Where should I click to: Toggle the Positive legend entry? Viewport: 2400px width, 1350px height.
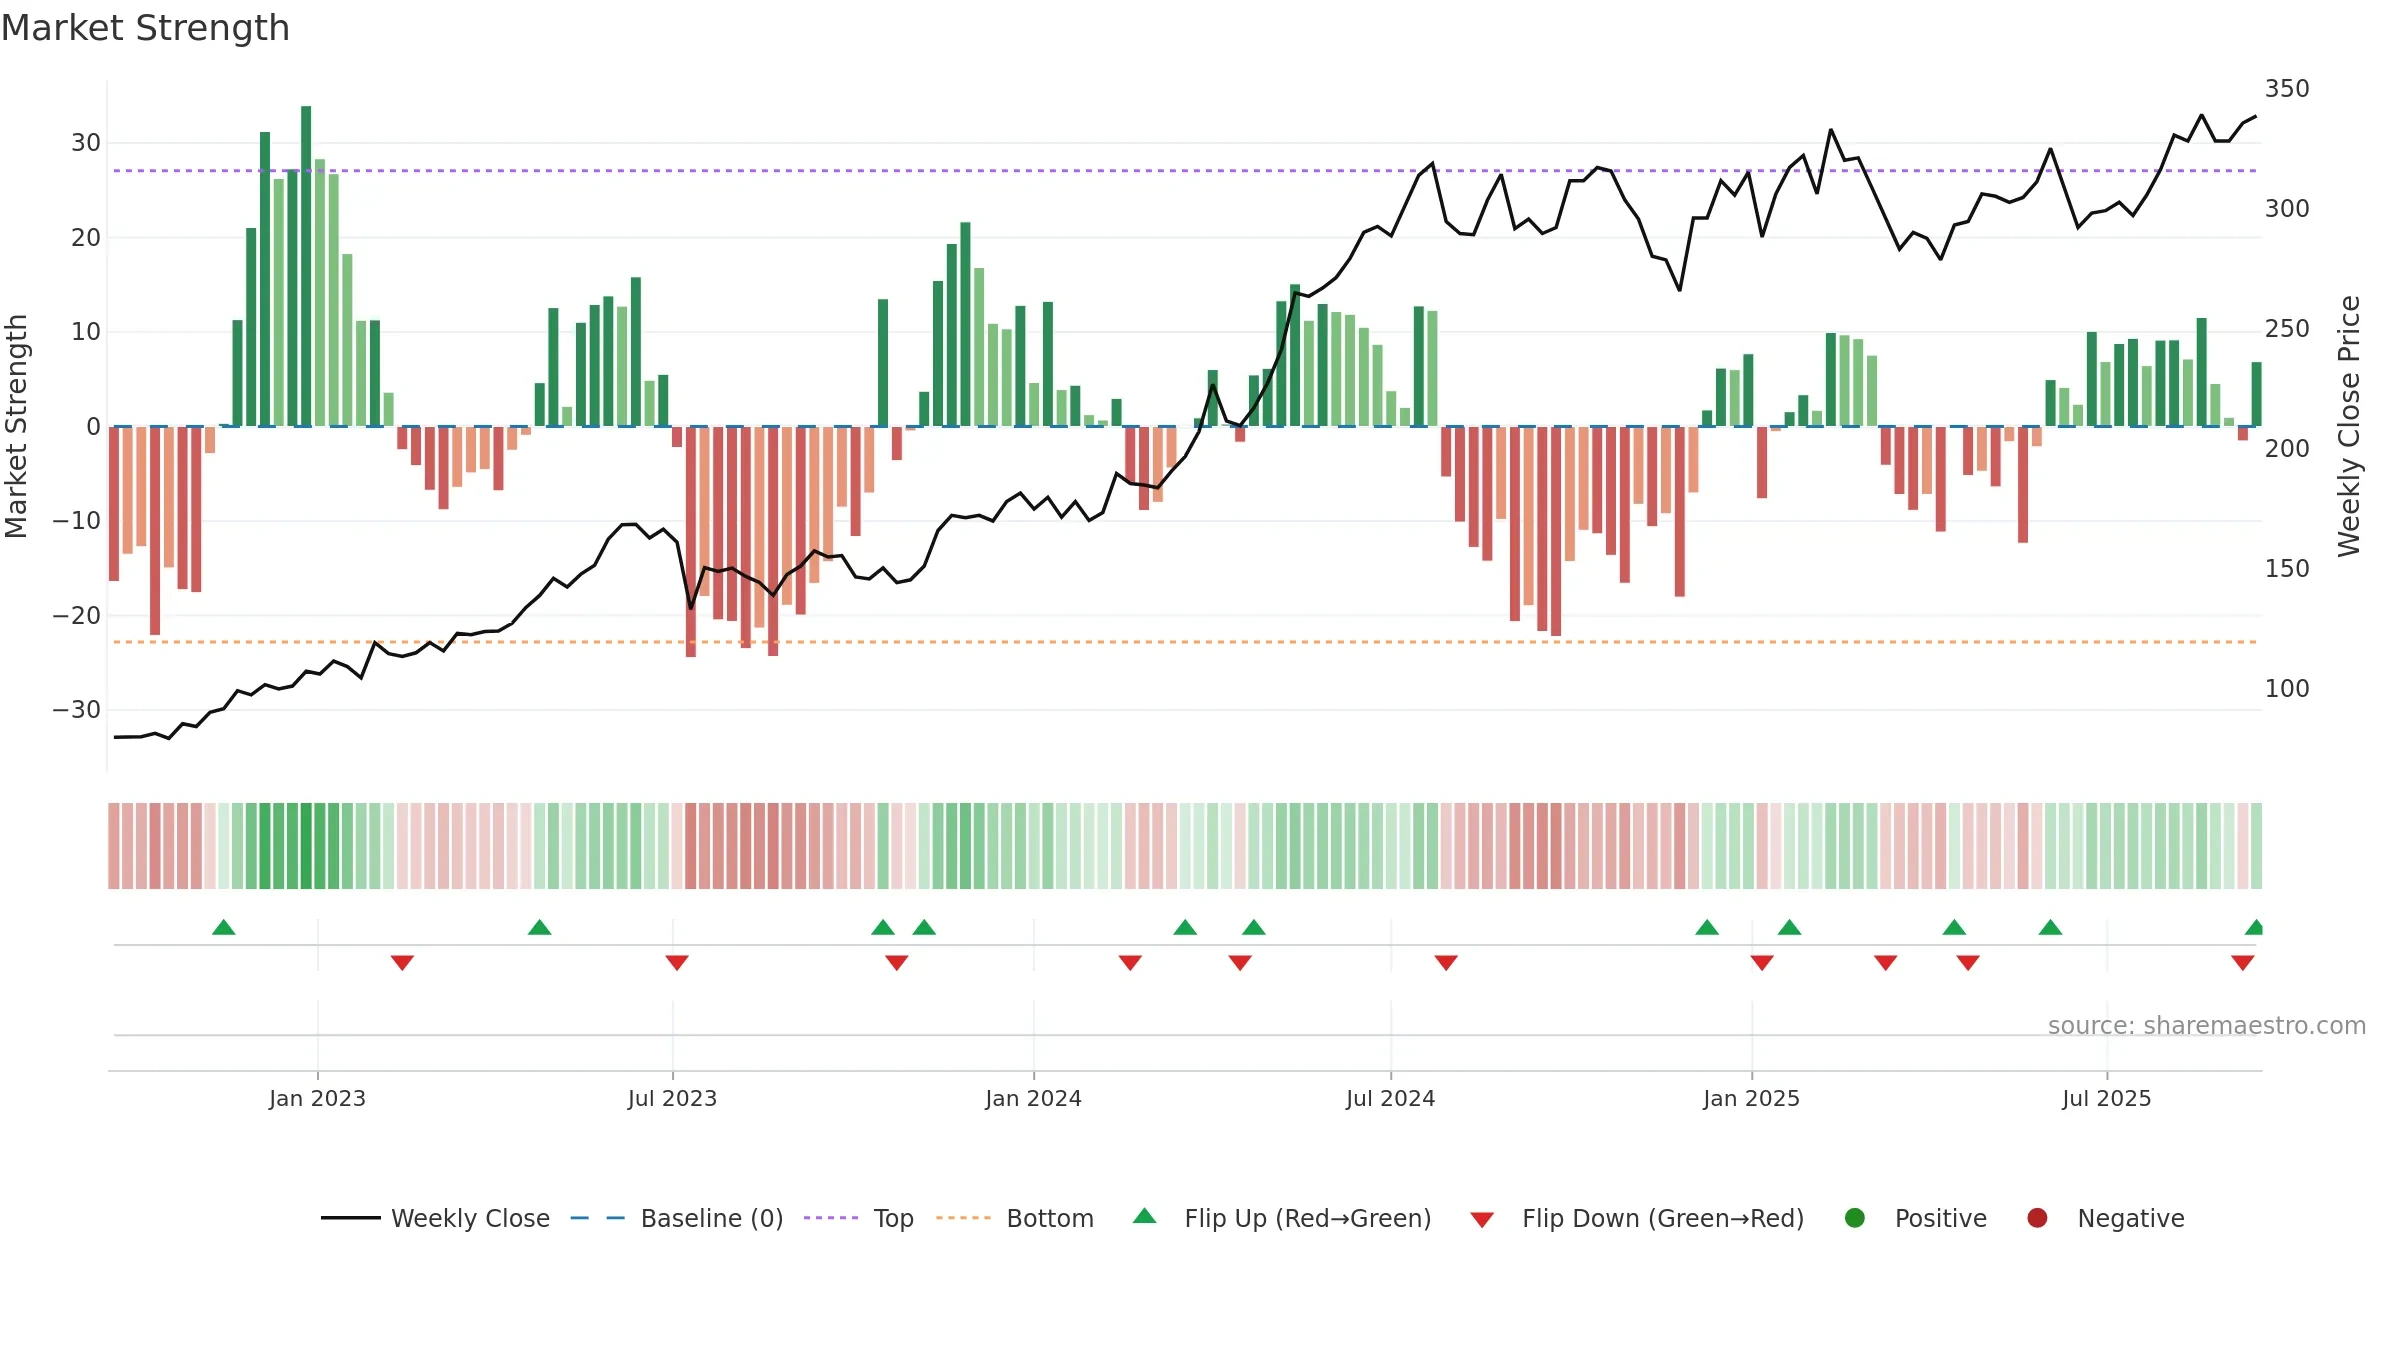(1915, 1218)
